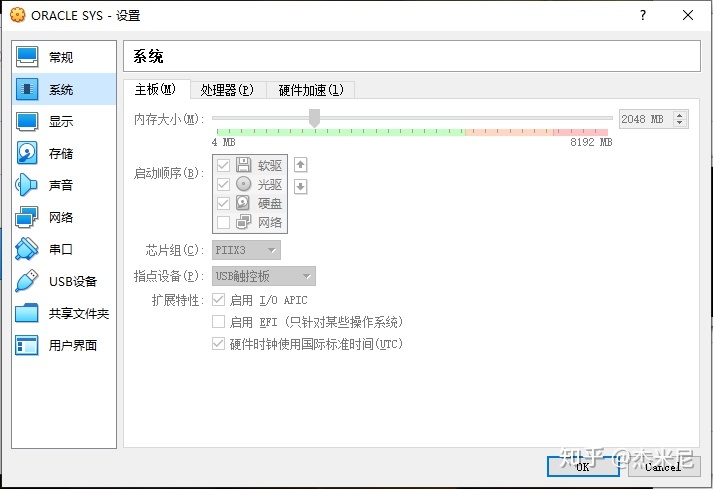Click the Cancel button
This screenshot has width=713, height=489.
664,467
